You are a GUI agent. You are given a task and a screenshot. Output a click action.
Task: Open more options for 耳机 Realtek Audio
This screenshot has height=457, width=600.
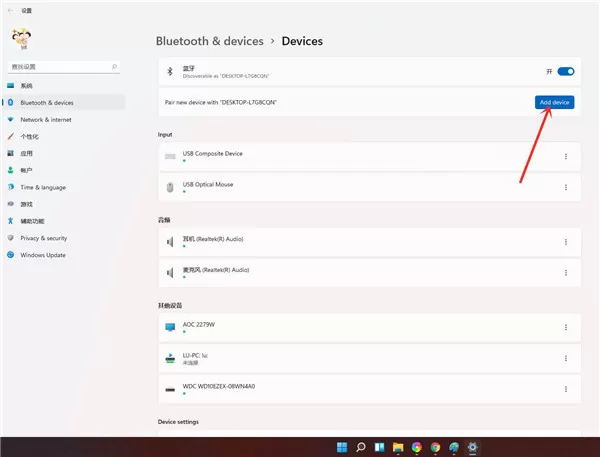(566, 242)
